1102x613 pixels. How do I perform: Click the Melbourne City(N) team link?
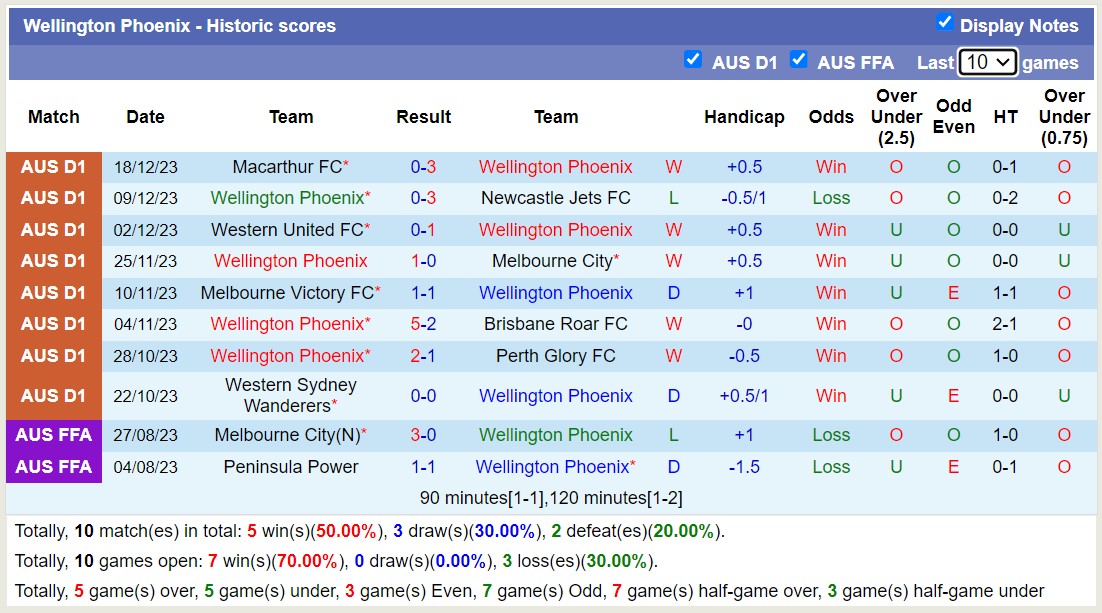(288, 435)
